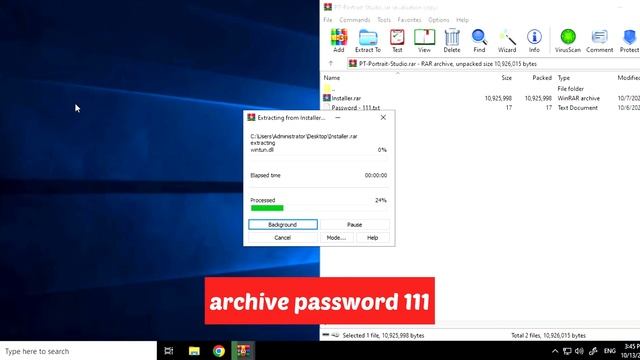Click the Windows search box
640x360 pixels.
(x=78, y=351)
